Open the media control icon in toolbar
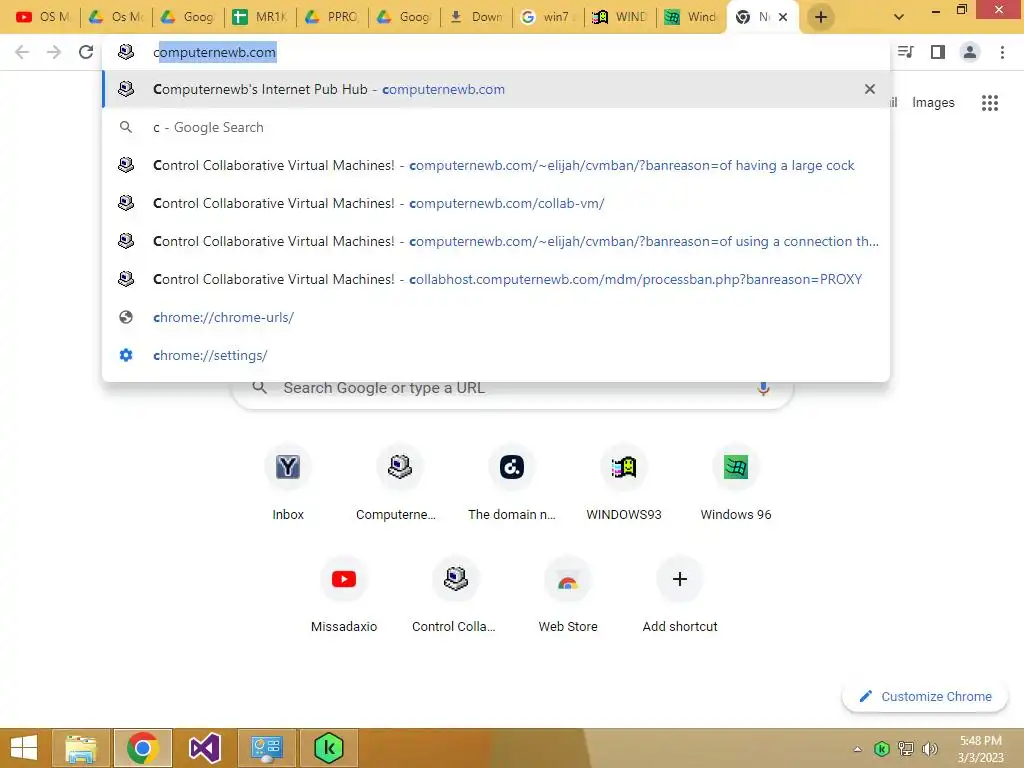The width and height of the screenshot is (1024, 768). [x=906, y=52]
